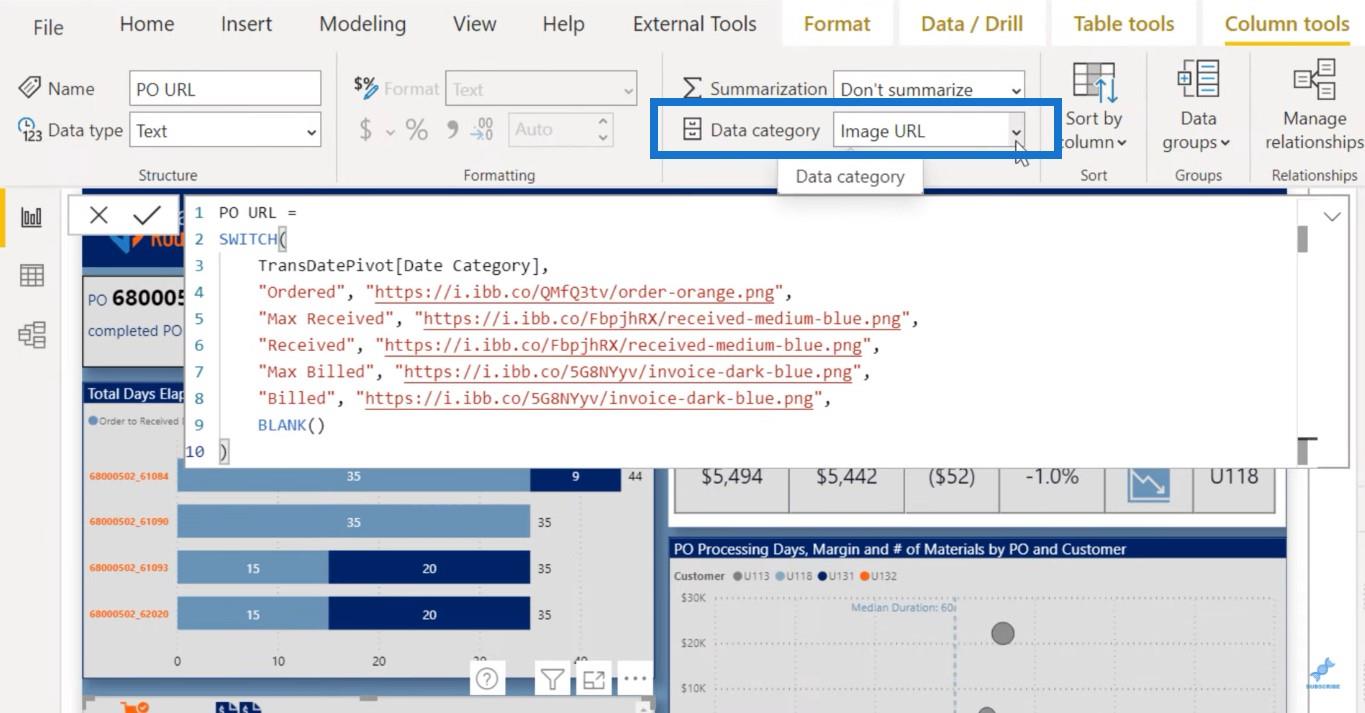The image size is (1365, 713).
Task: Click the $5,442 table cell
Action: pos(846,477)
